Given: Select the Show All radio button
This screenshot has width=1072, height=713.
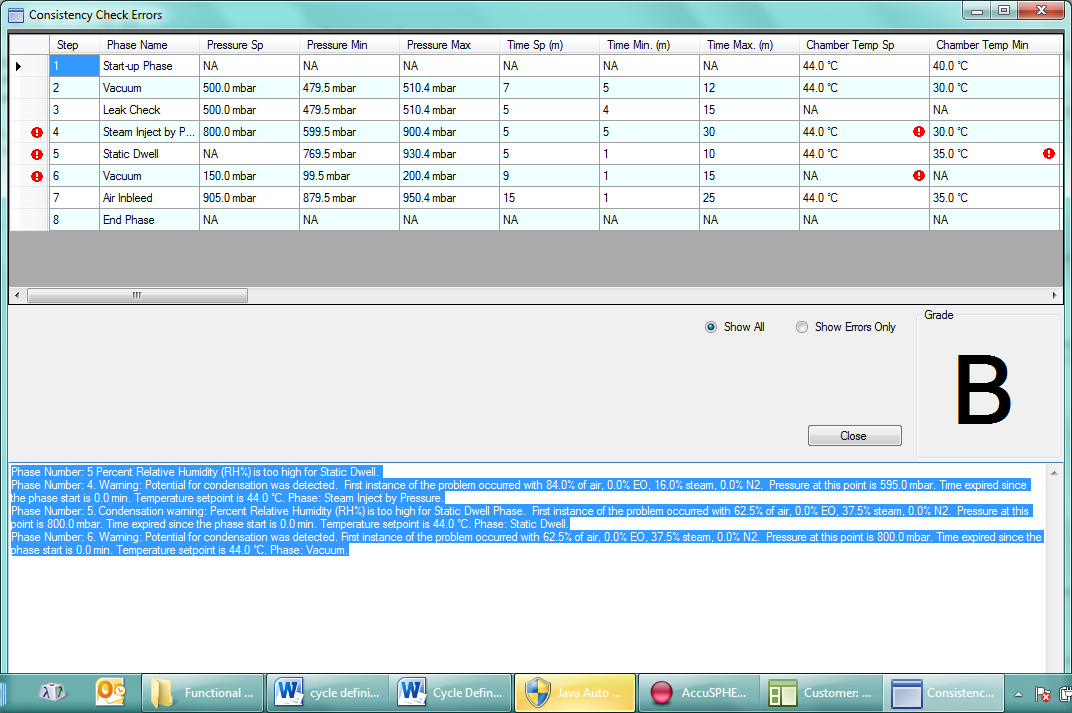Looking at the screenshot, I should pos(712,327).
